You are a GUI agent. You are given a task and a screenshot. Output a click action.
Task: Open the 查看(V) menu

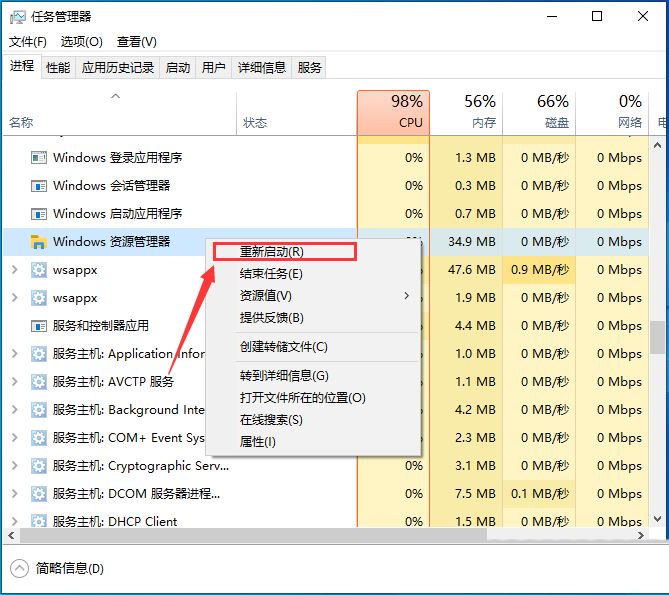(137, 42)
